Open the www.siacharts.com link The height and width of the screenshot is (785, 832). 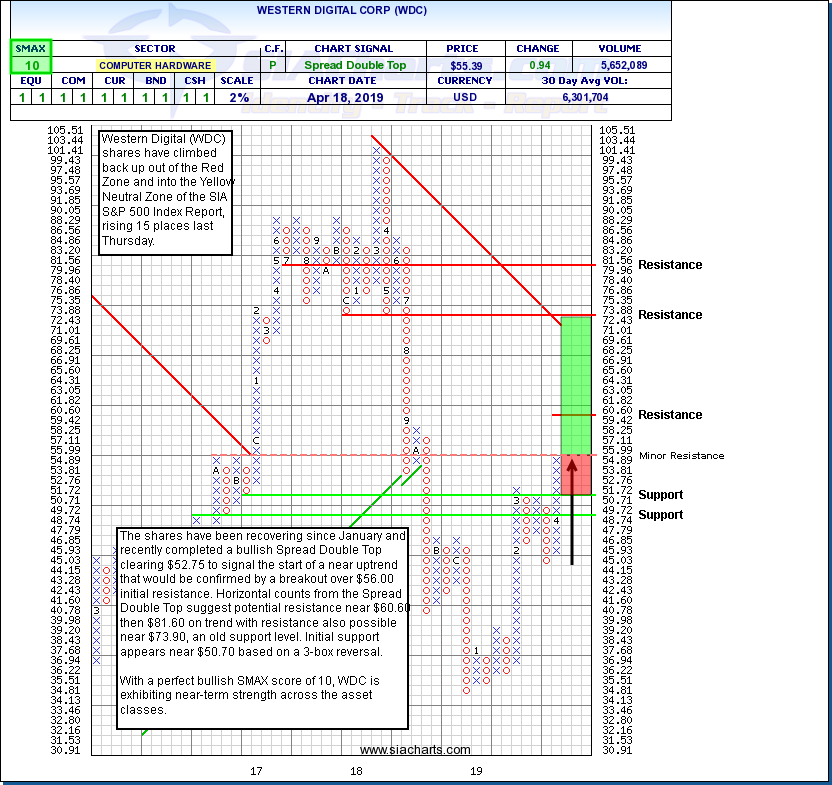coord(415,750)
